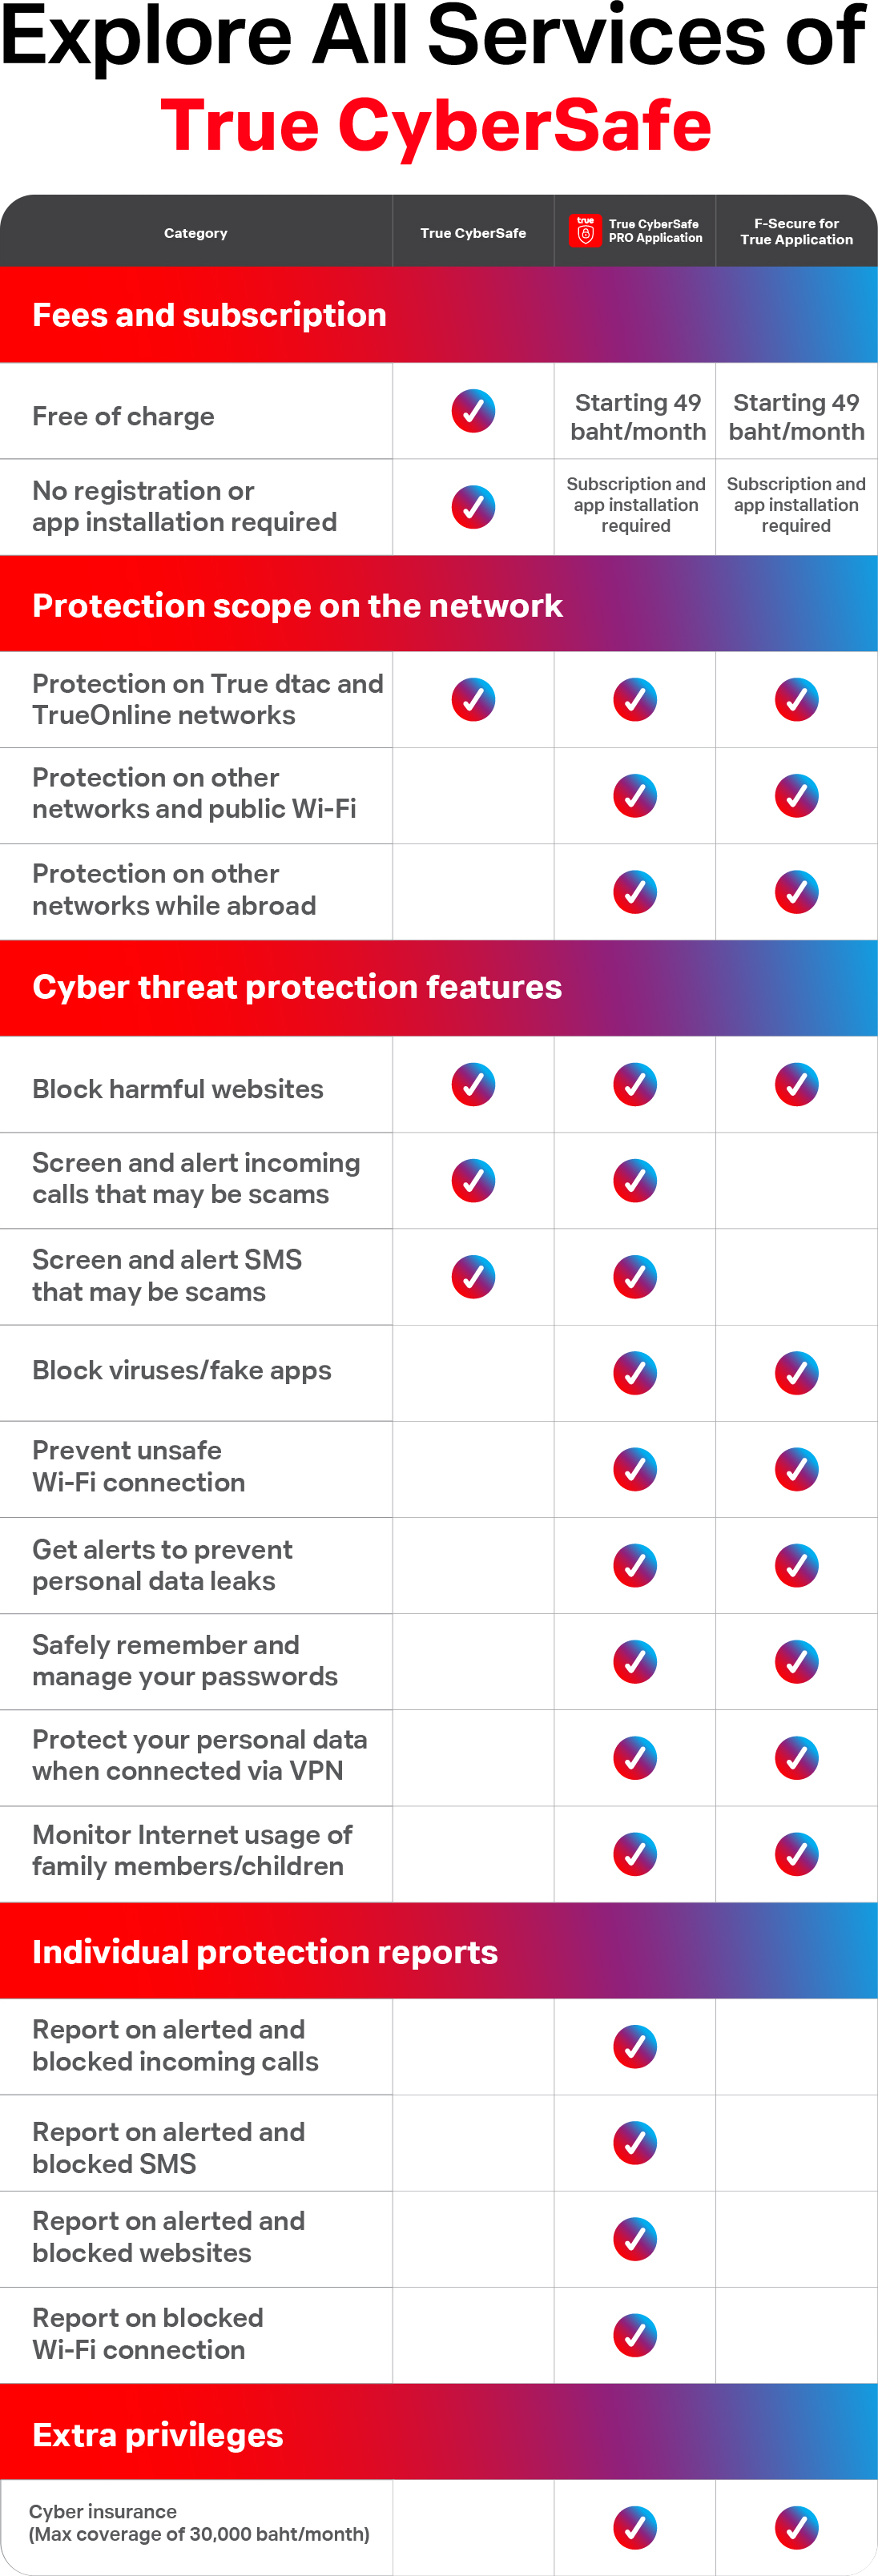Image resolution: width=878 pixels, height=2576 pixels.
Task: Click the F-Secure for True Application header
Action: [796, 232]
